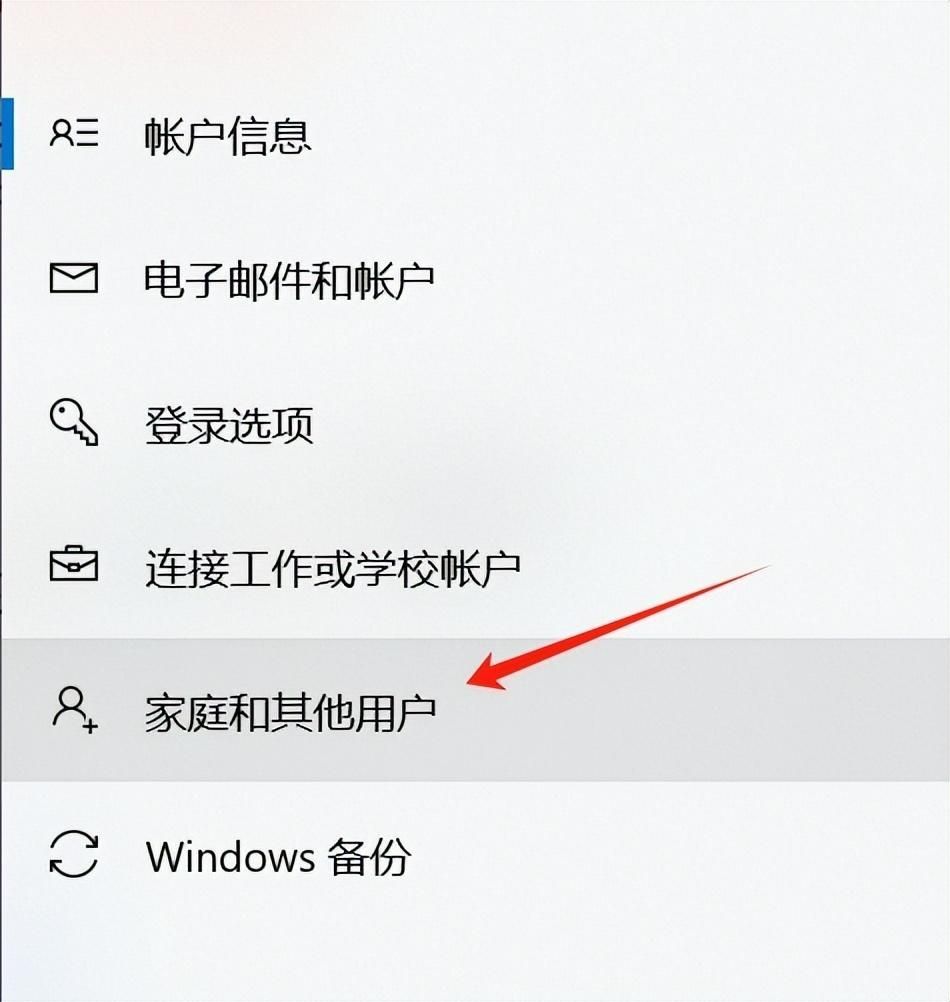
Task: Select 电子邮件和帐户 text label
Action: click(x=289, y=280)
